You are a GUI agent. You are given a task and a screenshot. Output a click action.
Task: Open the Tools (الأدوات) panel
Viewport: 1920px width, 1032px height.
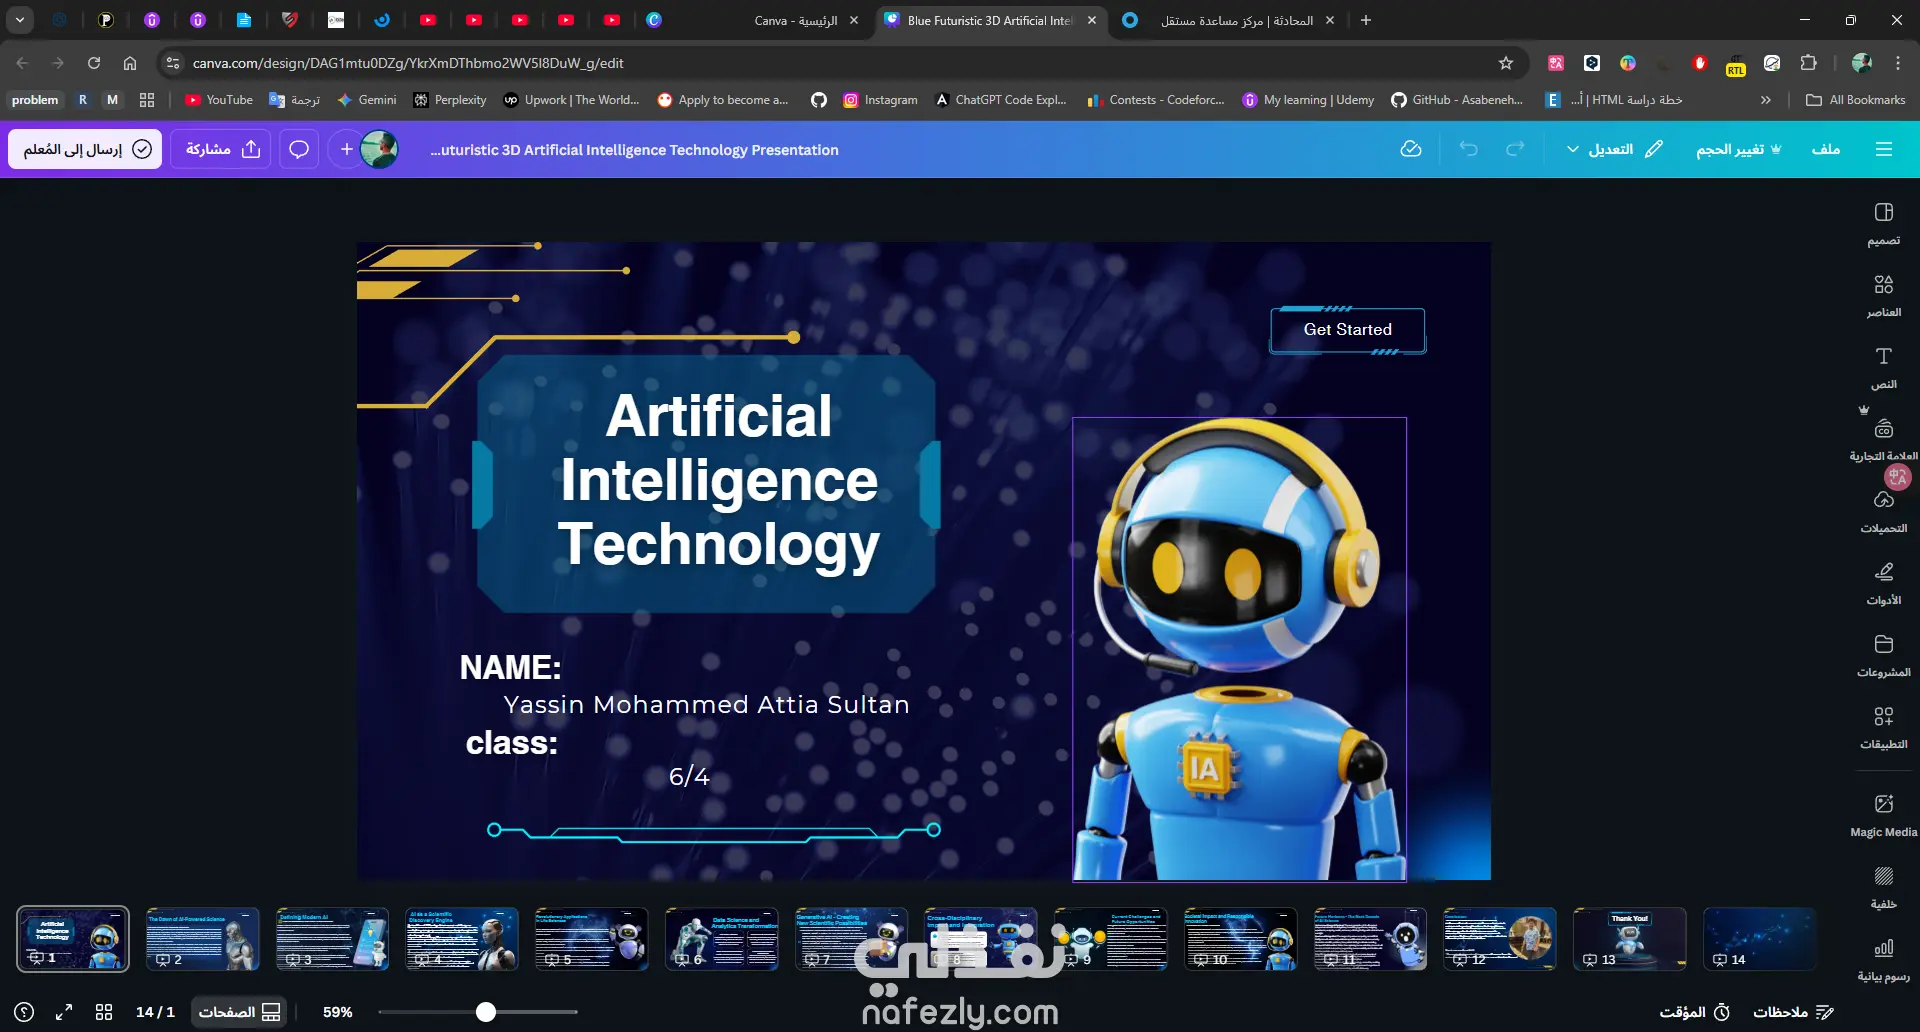pos(1883,584)
